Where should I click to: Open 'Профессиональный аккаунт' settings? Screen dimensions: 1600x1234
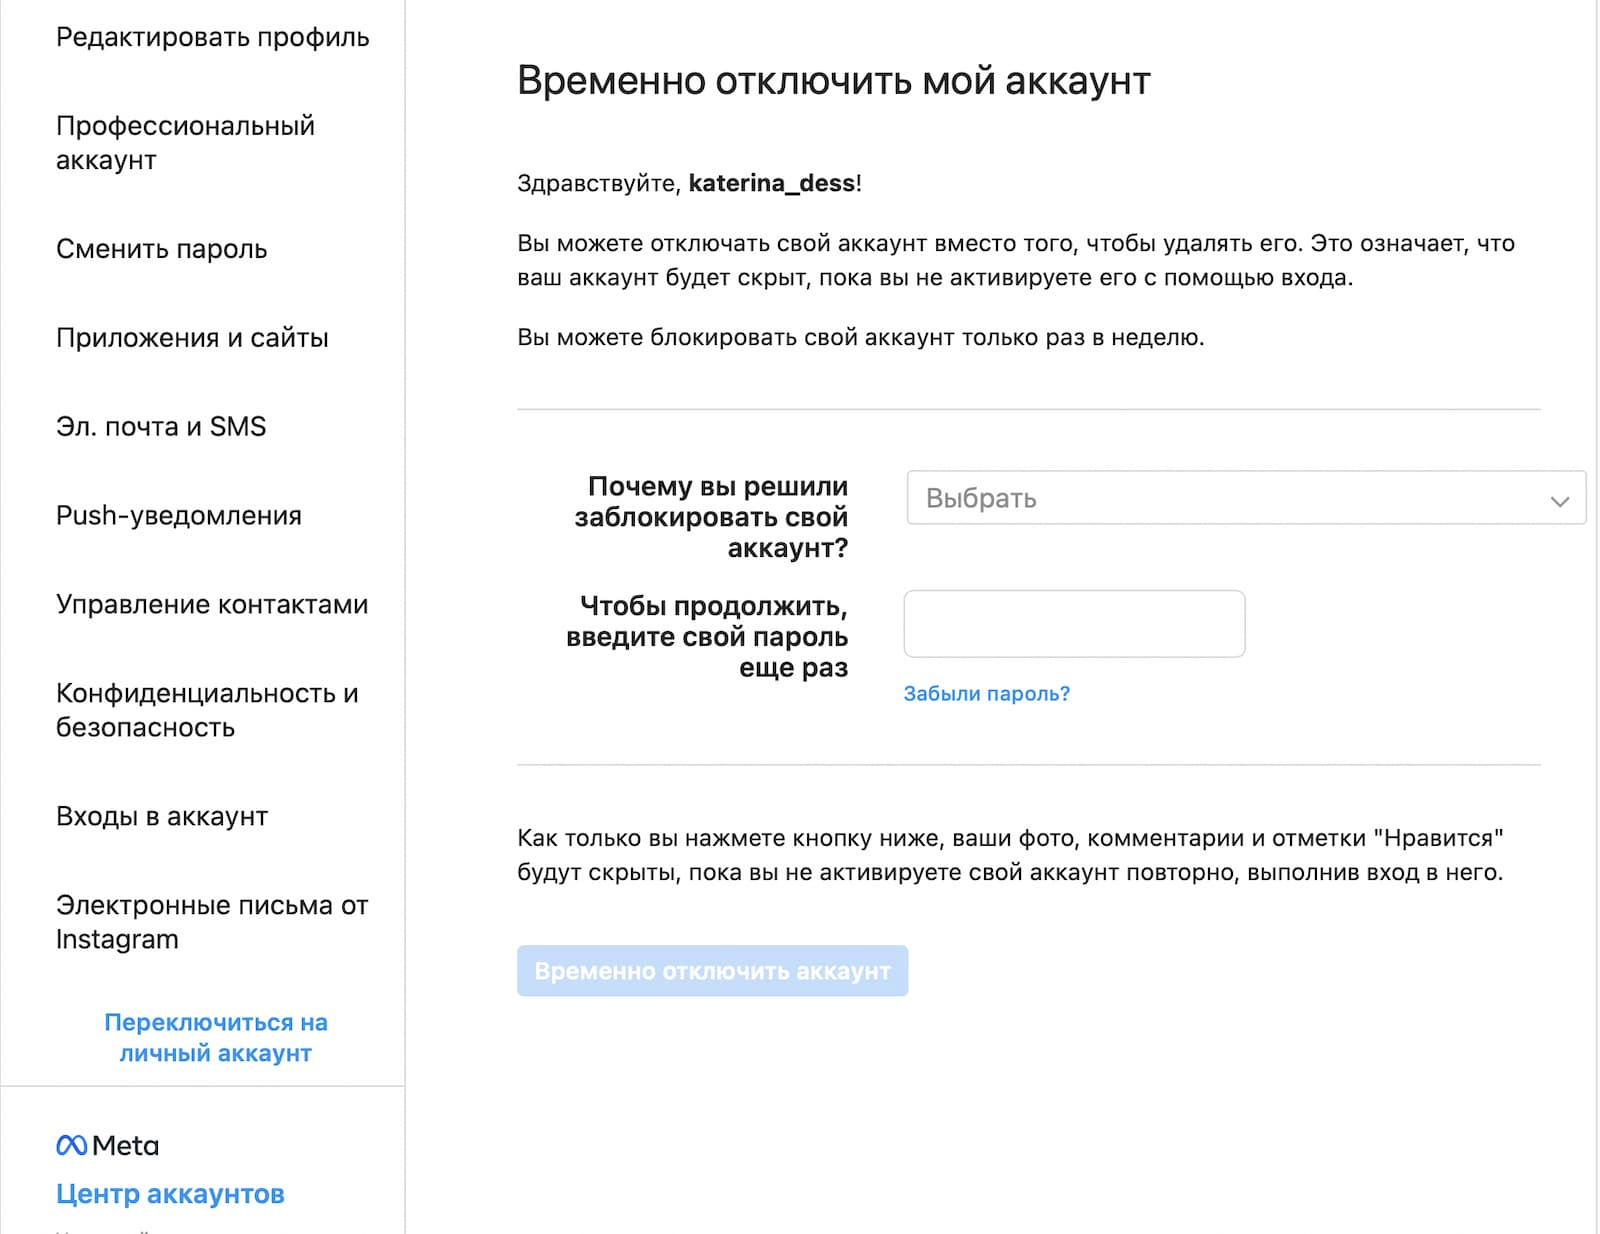[185, 142]
